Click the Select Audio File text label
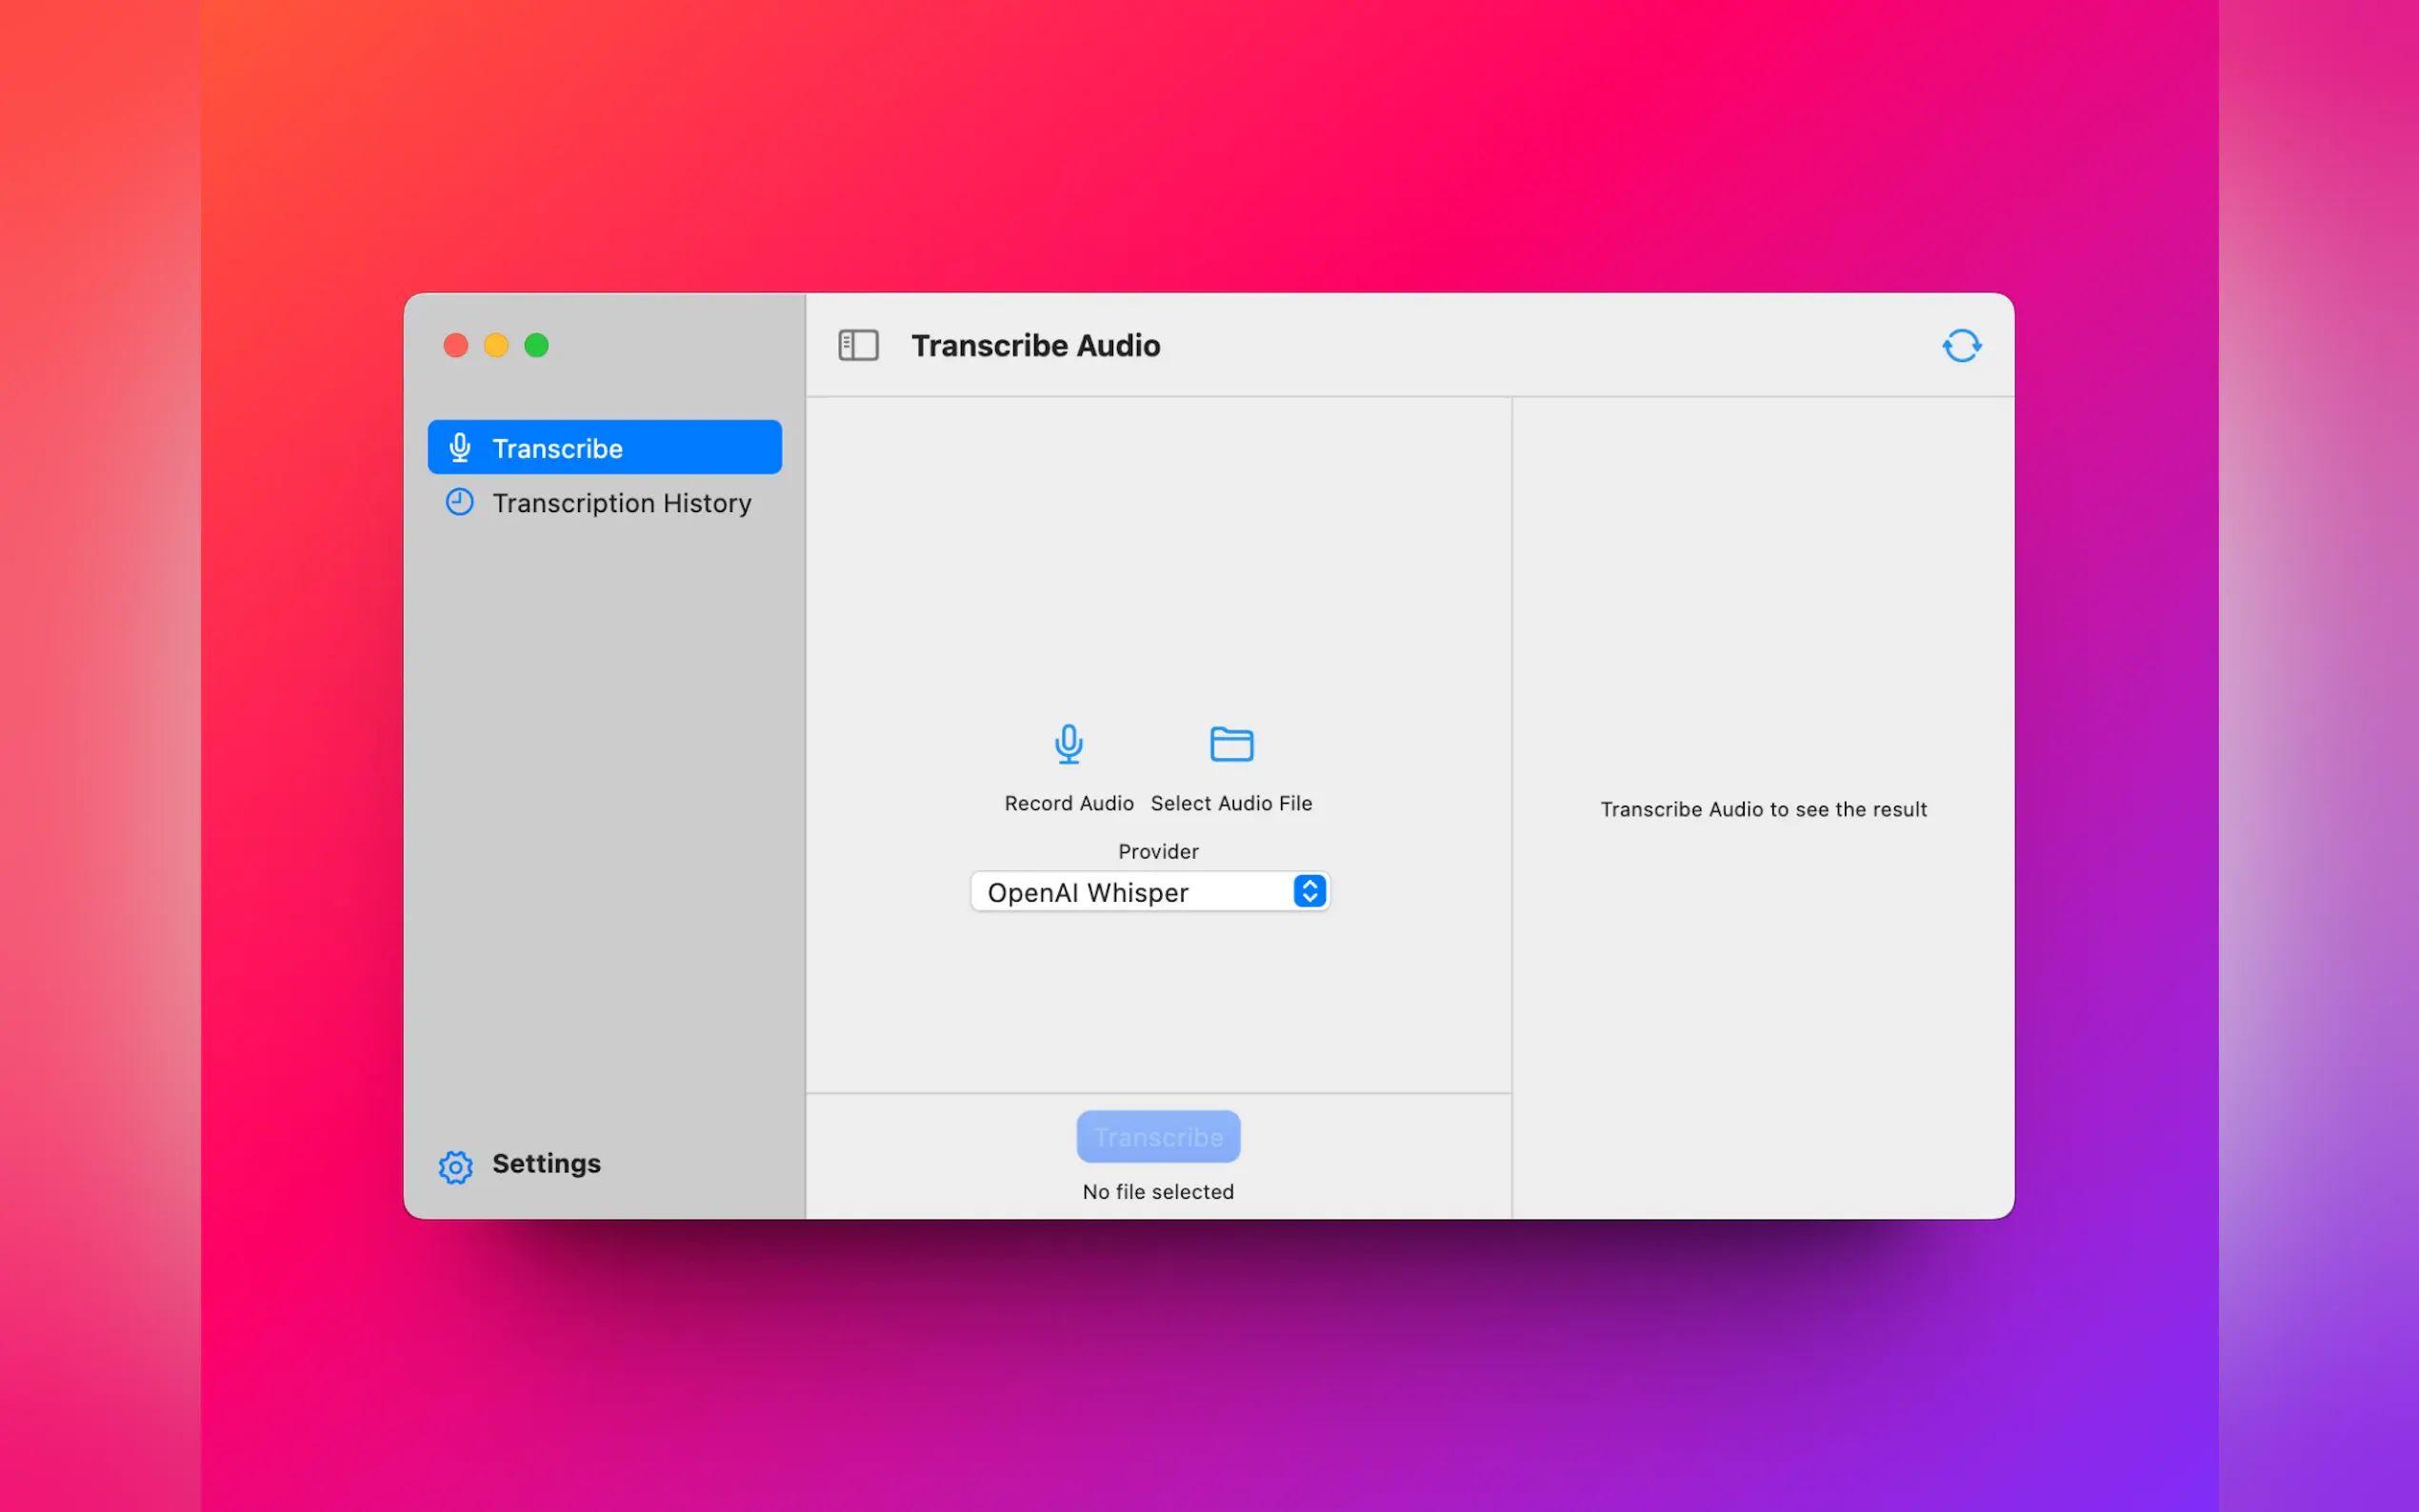 [1231, 804]
